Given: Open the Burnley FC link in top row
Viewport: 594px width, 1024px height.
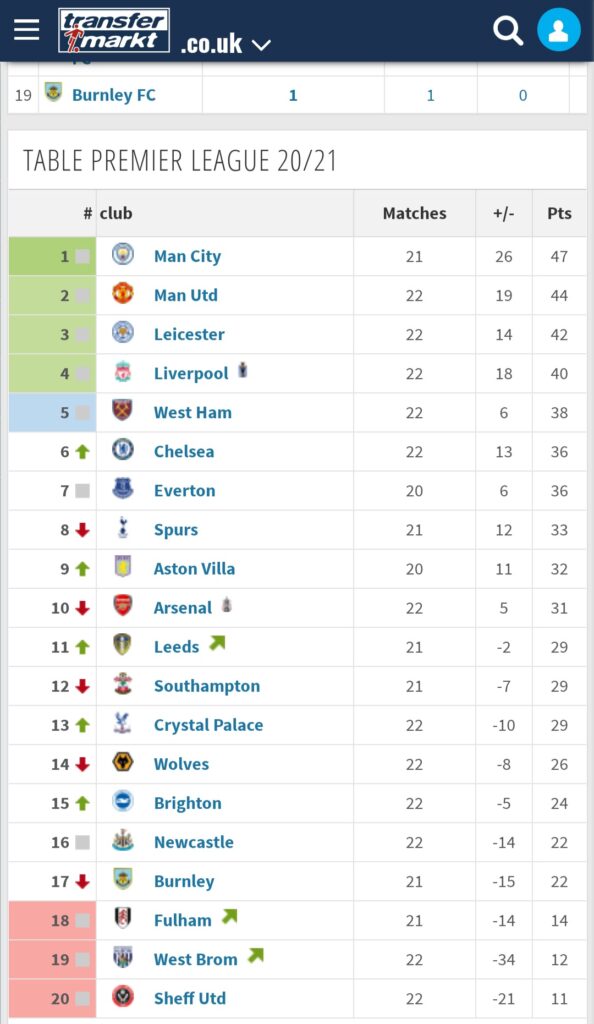Looking at the screenshot, I should point(114,95).
